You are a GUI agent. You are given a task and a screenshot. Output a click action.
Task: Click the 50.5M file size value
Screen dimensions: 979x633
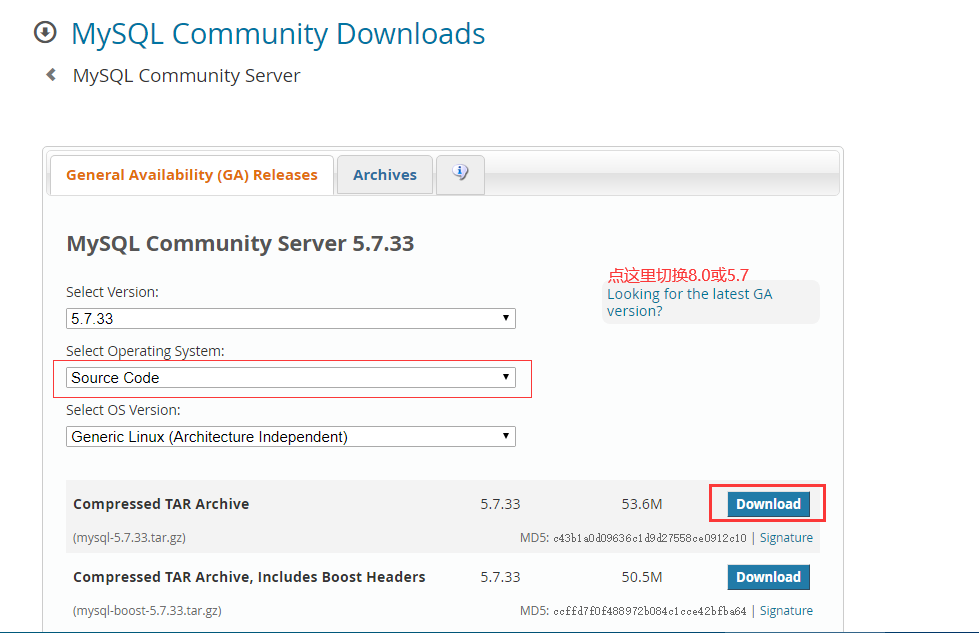[642, 577]
